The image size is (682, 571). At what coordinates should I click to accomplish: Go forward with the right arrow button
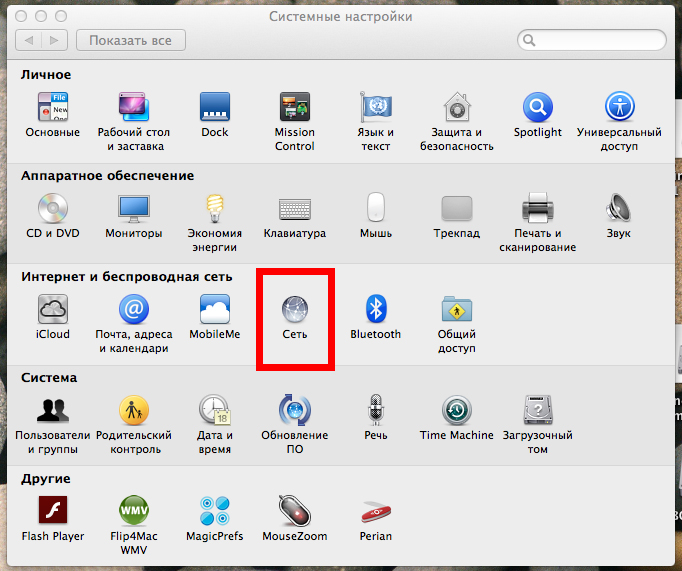click(55, 40)
